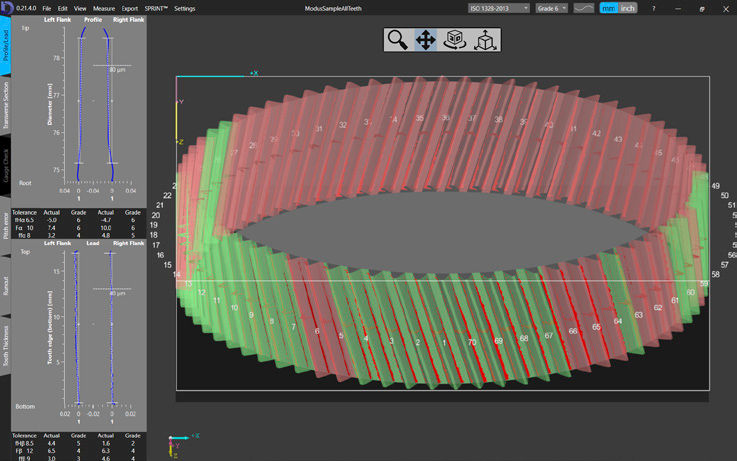
Task: Click the profile Actual value 10.0
Action: pos(105,228)
